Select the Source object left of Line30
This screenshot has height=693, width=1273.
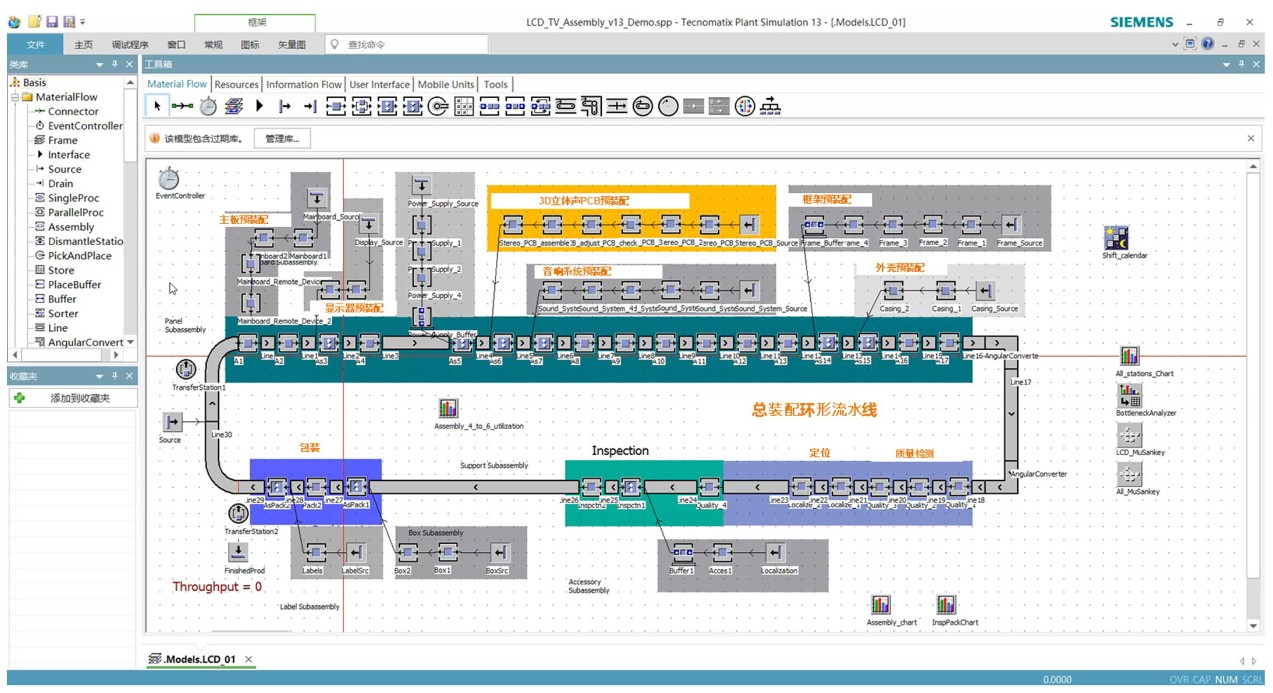tap(172, 422)
